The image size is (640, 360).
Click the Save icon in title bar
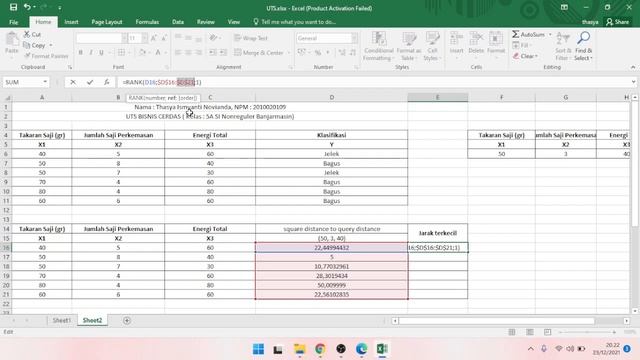tap(13, 7)
